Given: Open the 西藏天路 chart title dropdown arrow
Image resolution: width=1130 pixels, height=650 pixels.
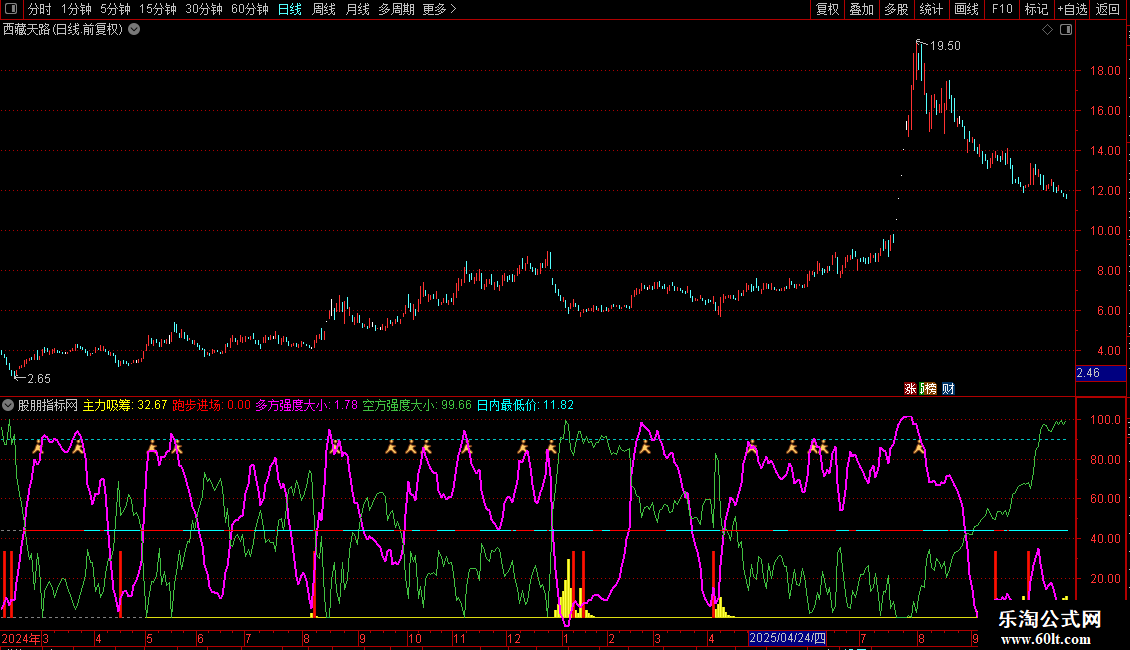Looking at the screenshot, I should [x=134, y=30].
